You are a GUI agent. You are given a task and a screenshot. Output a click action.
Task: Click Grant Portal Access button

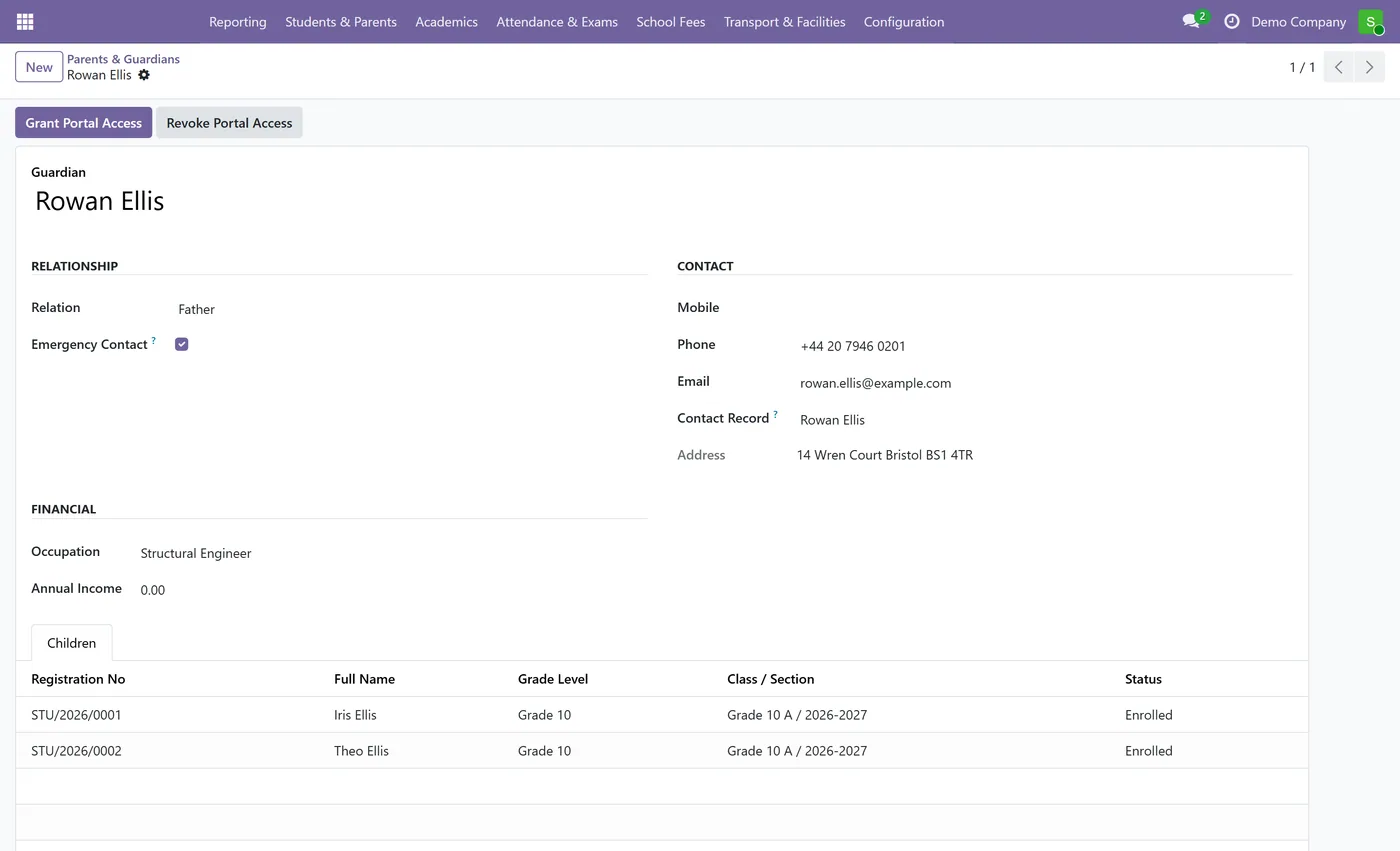point(84,123)
